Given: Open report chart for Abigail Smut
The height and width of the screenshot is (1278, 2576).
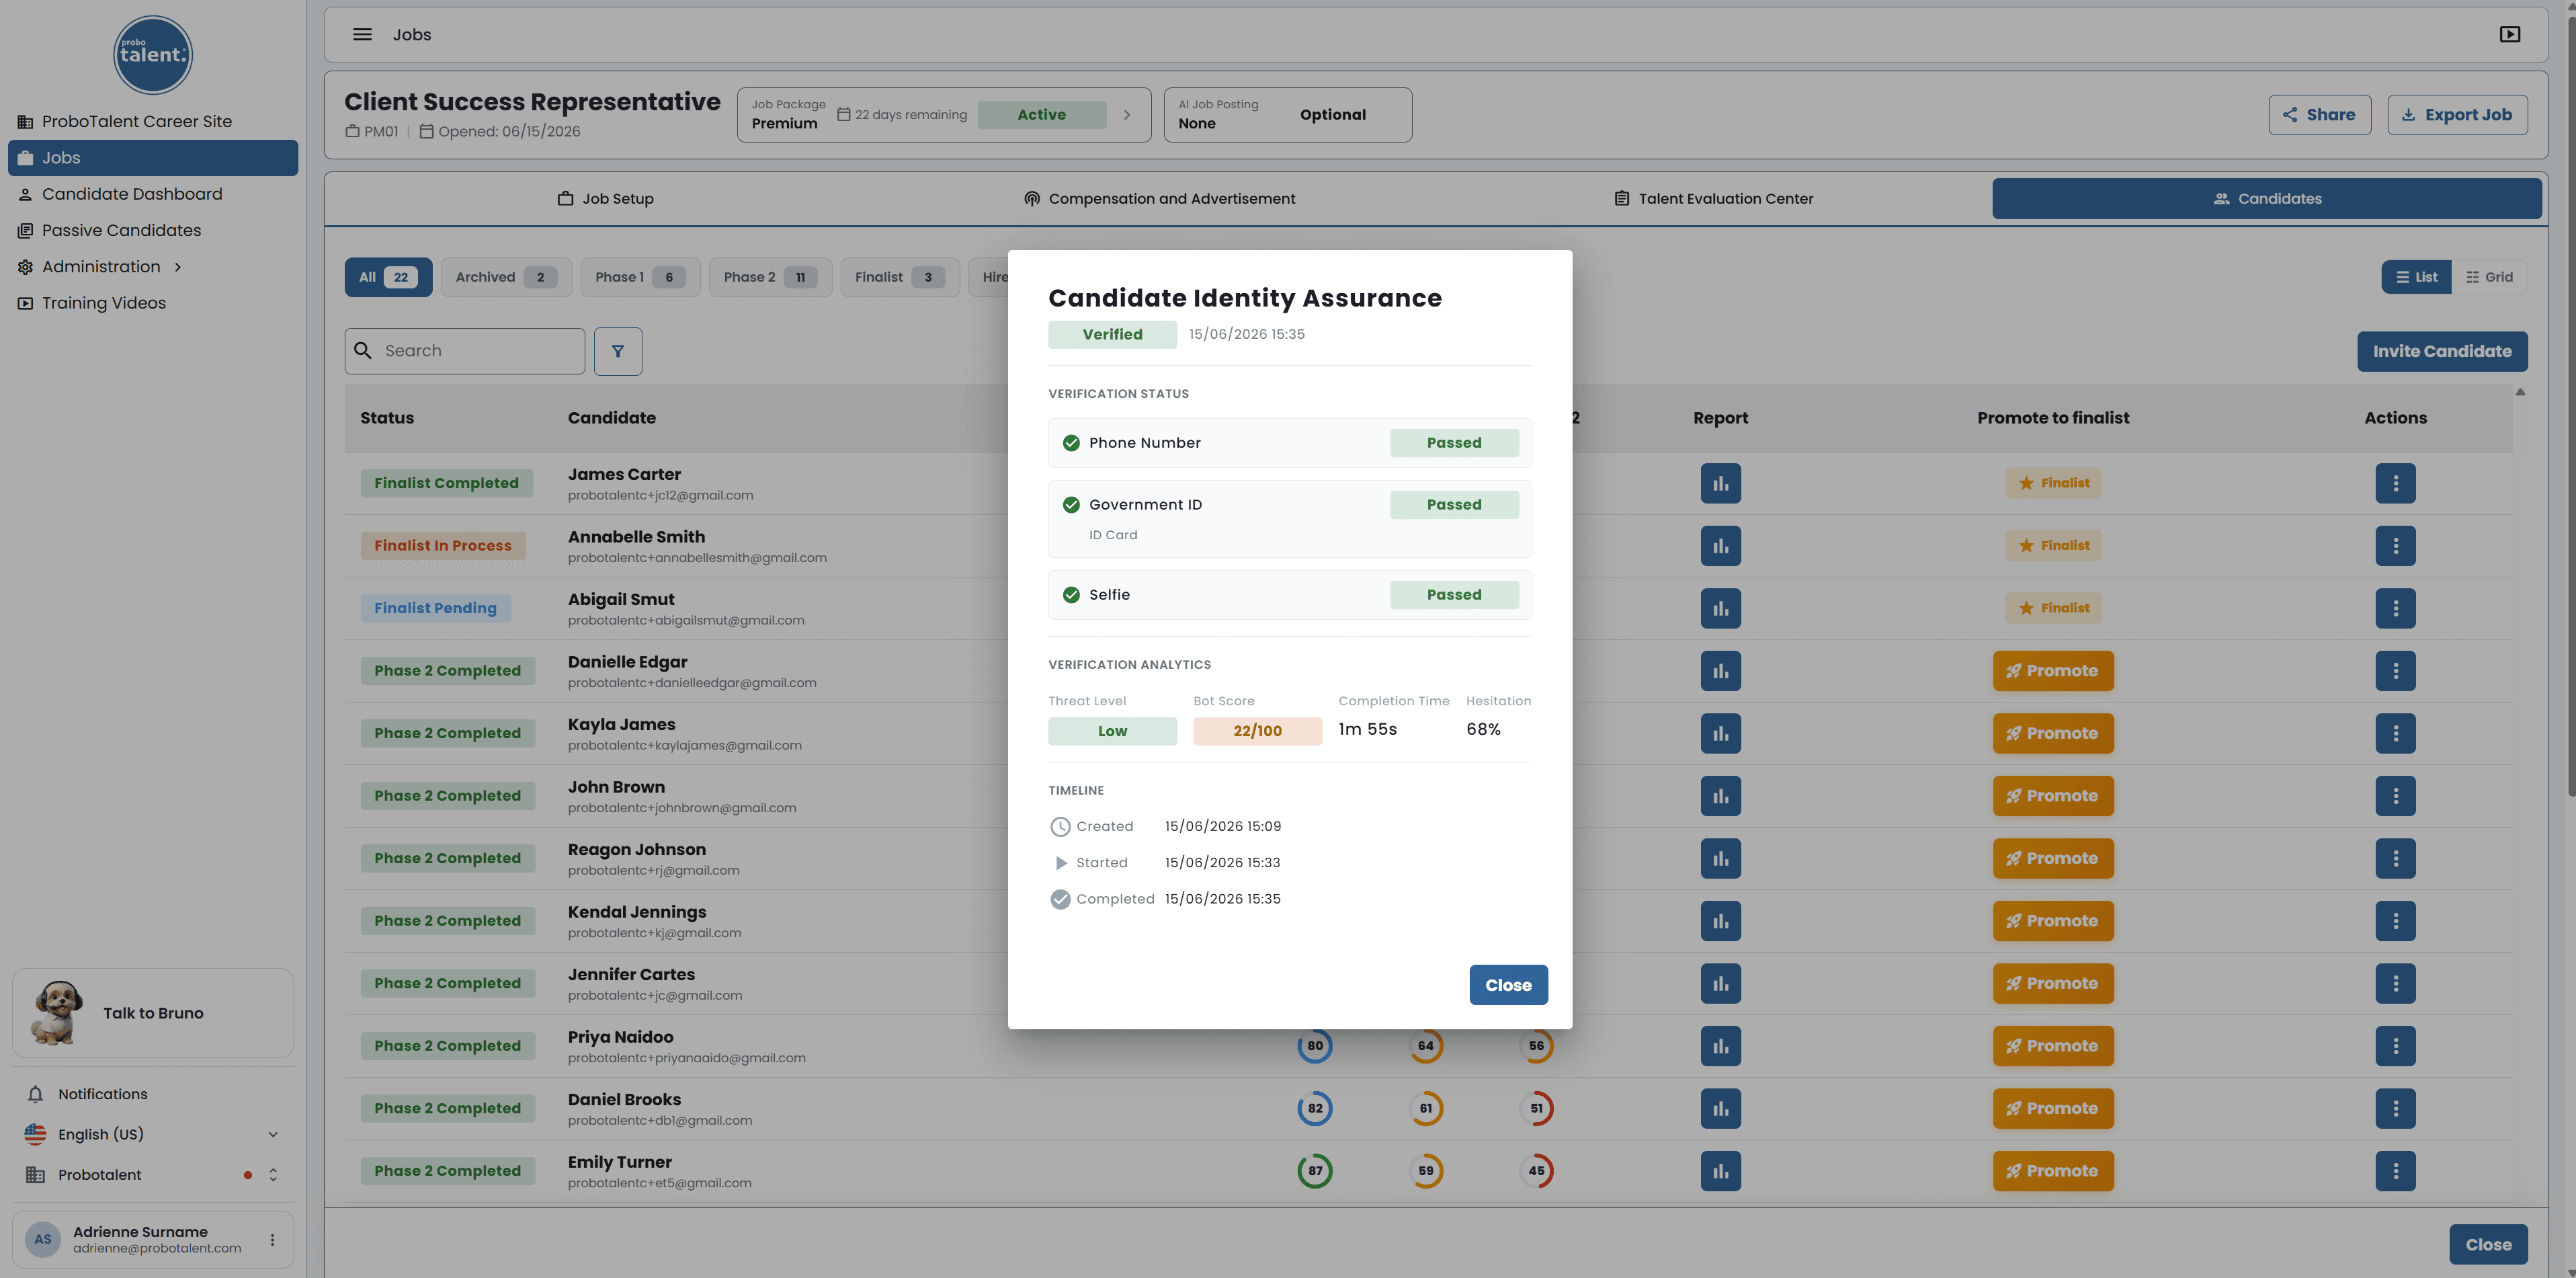Looking at the screenshot, I should (1720, 608).
